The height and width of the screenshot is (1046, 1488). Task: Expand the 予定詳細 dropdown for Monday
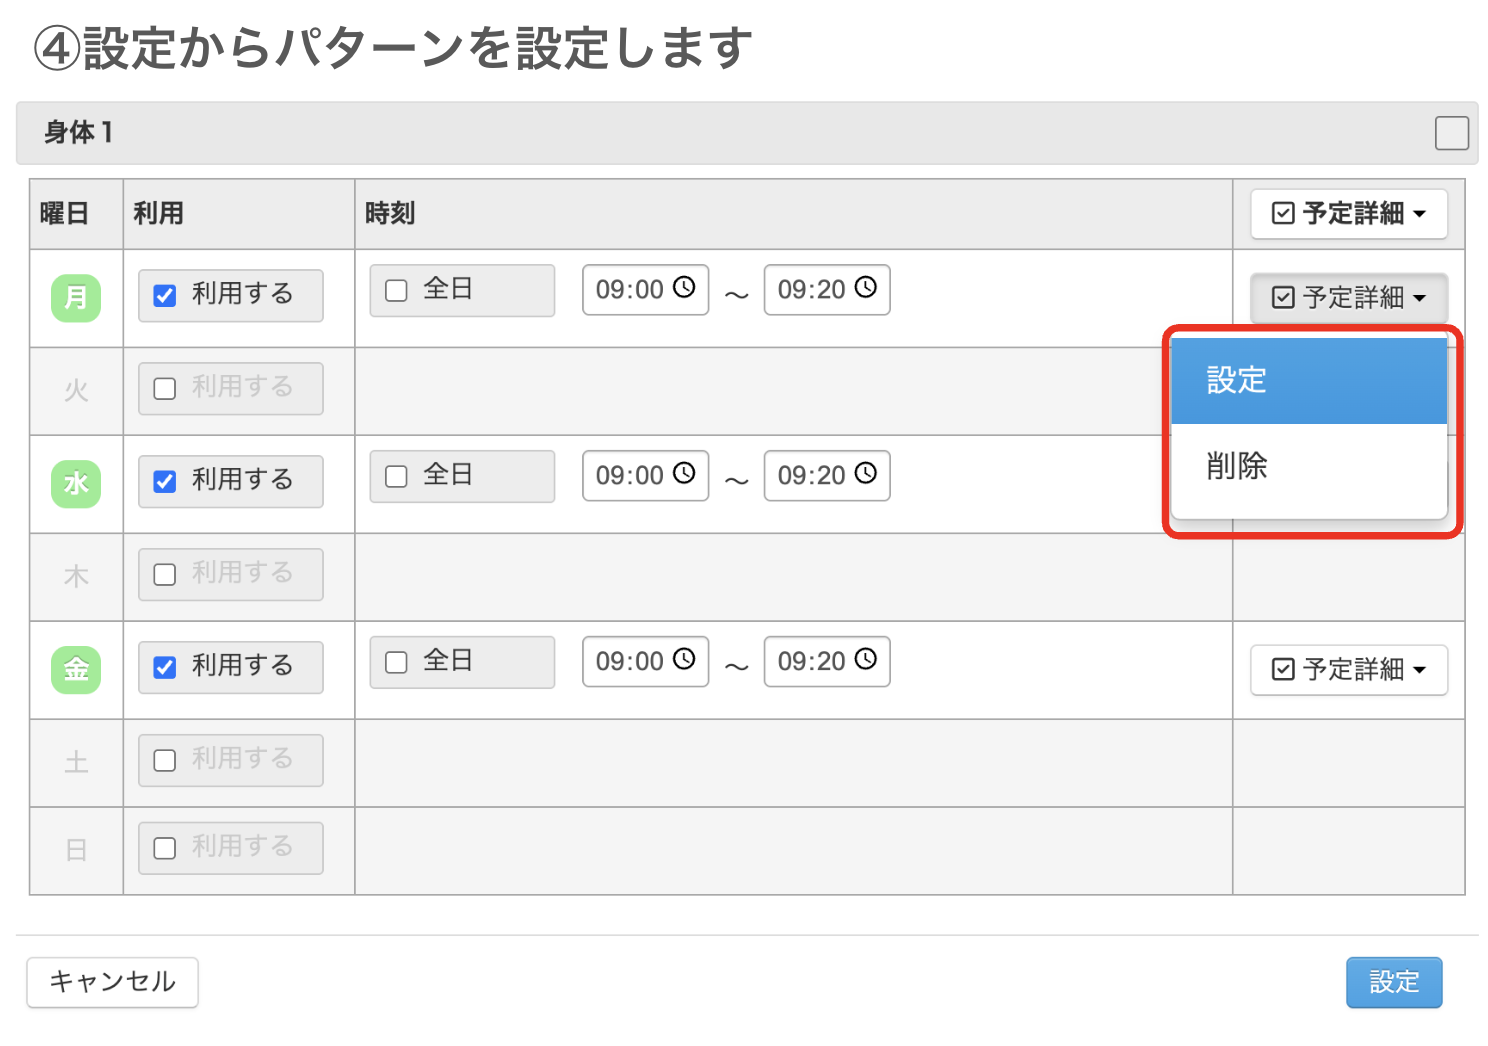tap(1348, 297)
